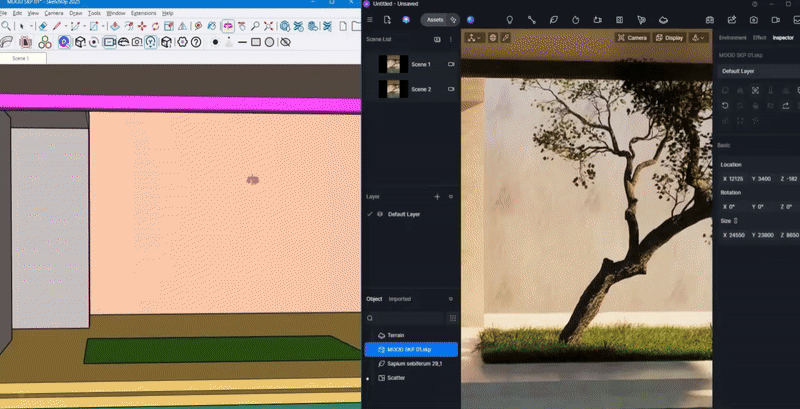Select the rectangle style icon in SketchUp
Screen dimensions: 800x409
[256, 42]
